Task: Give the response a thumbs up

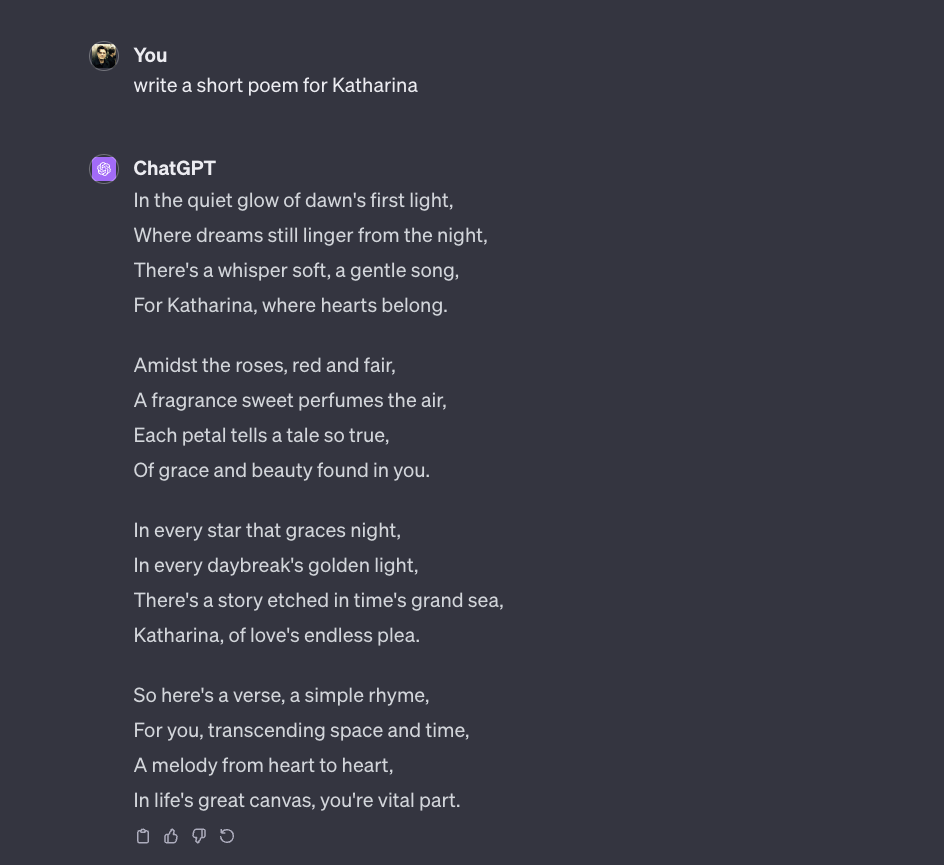Action: tap(171, 836)
